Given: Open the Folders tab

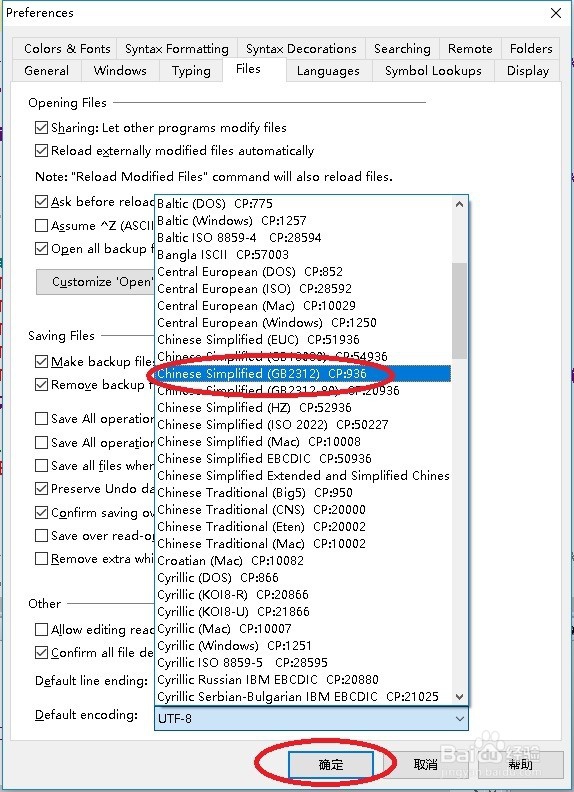Looking at the screenshot, I should point(531,48).
